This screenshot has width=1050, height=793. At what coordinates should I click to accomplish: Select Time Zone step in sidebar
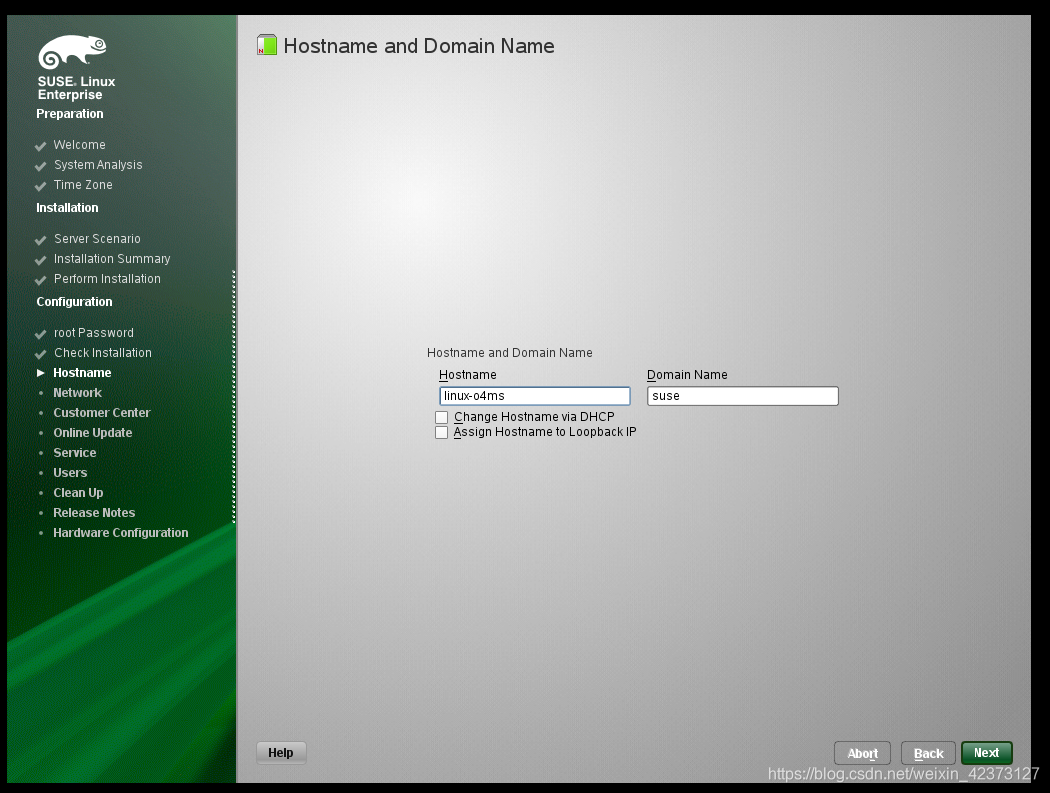83,185
